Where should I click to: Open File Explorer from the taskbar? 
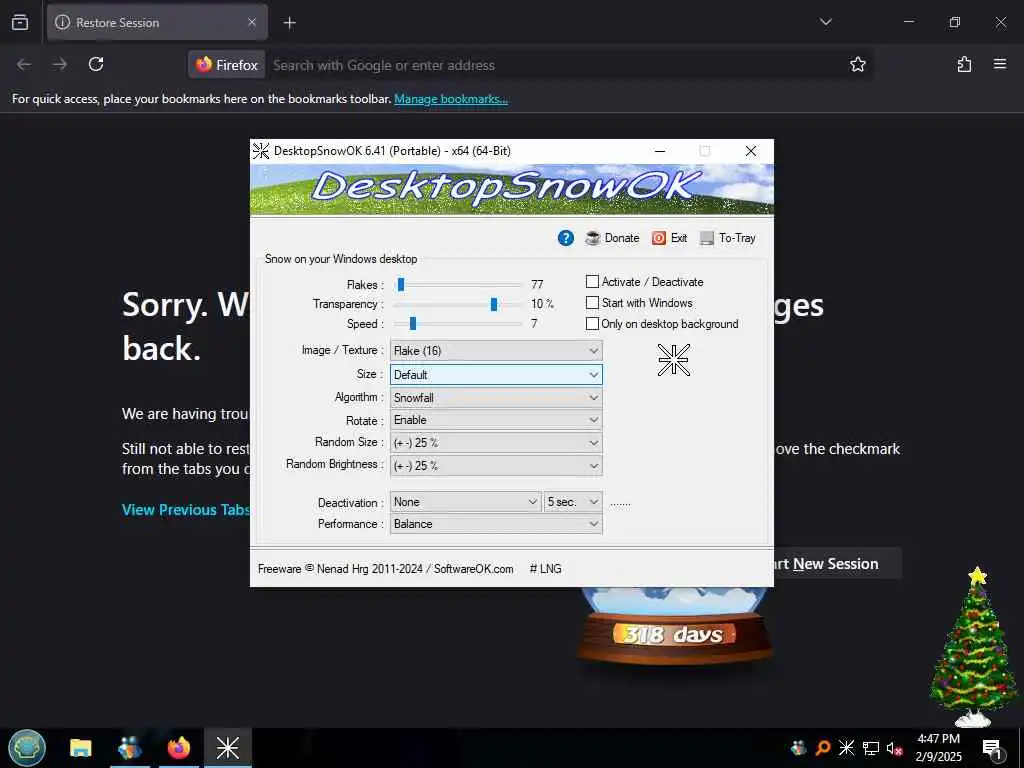(x=81, y=748)
